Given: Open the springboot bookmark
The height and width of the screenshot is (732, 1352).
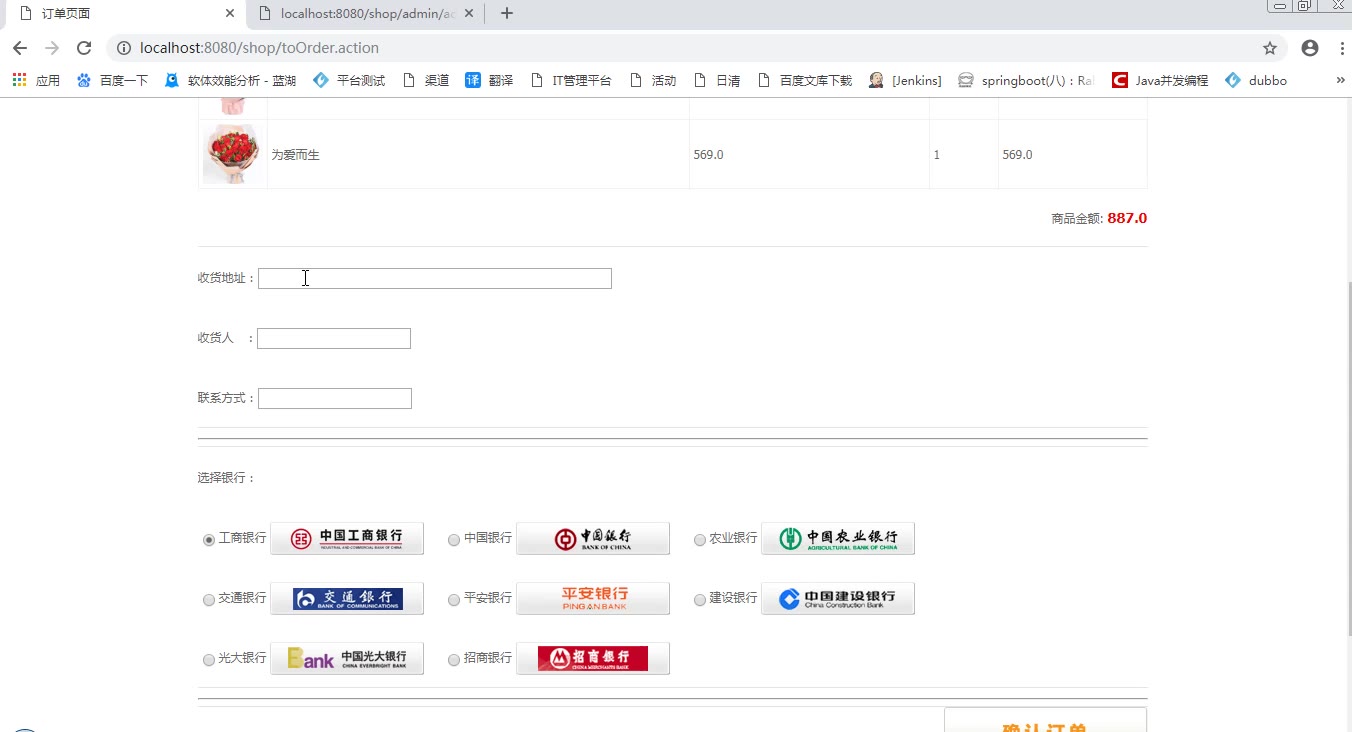Looking at the screenshot, I should coord(1026,80).
